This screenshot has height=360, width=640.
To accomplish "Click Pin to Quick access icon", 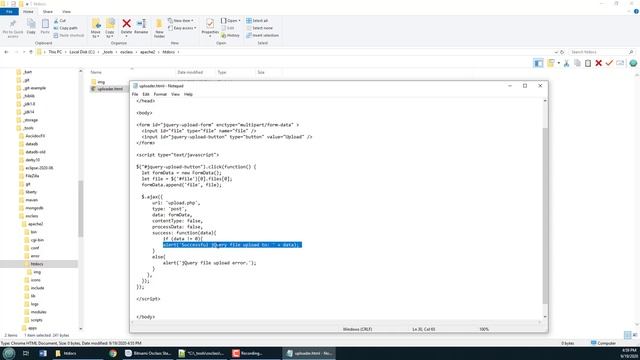I will [x=13, y=24].
